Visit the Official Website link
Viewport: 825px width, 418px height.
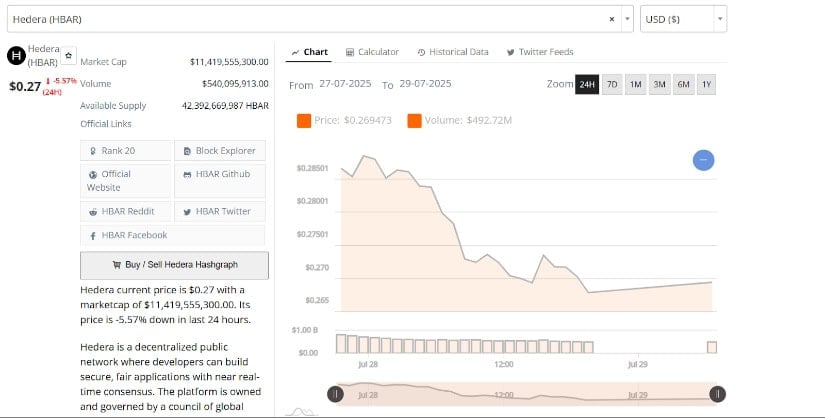pos(125,181)
